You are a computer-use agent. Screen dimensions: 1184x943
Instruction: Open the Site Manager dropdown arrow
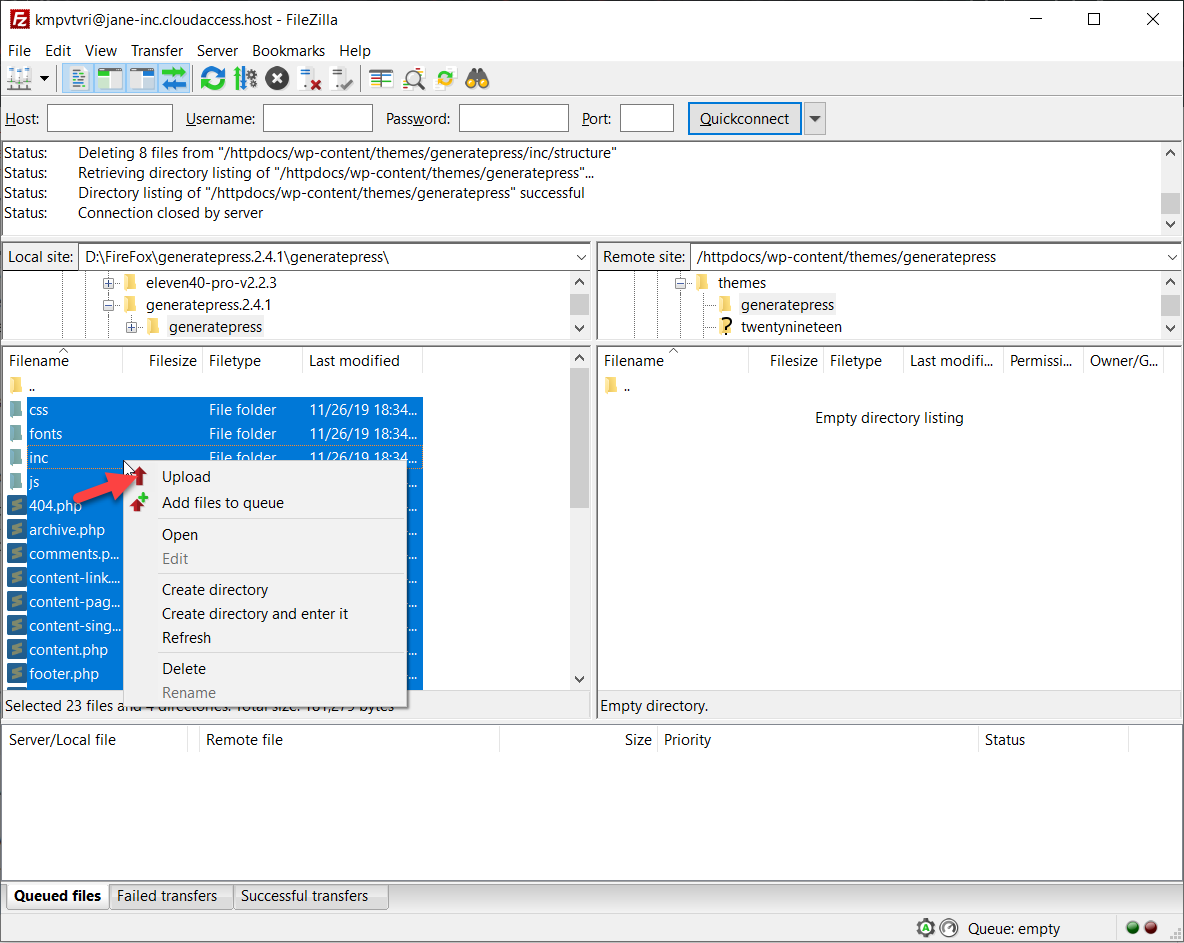45,79
